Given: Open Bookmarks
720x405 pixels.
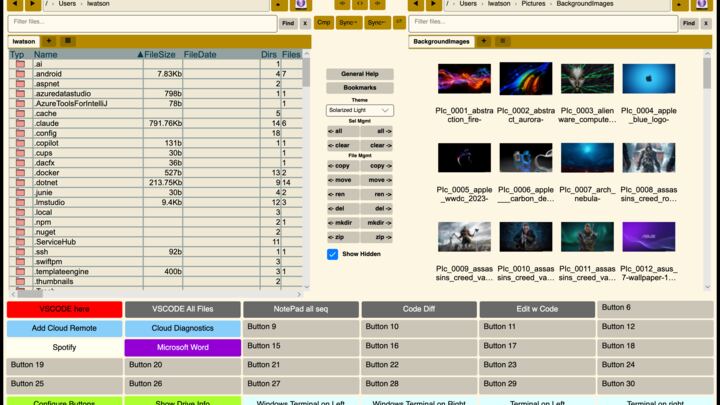Looking at the screenshot, I should 360,88.
